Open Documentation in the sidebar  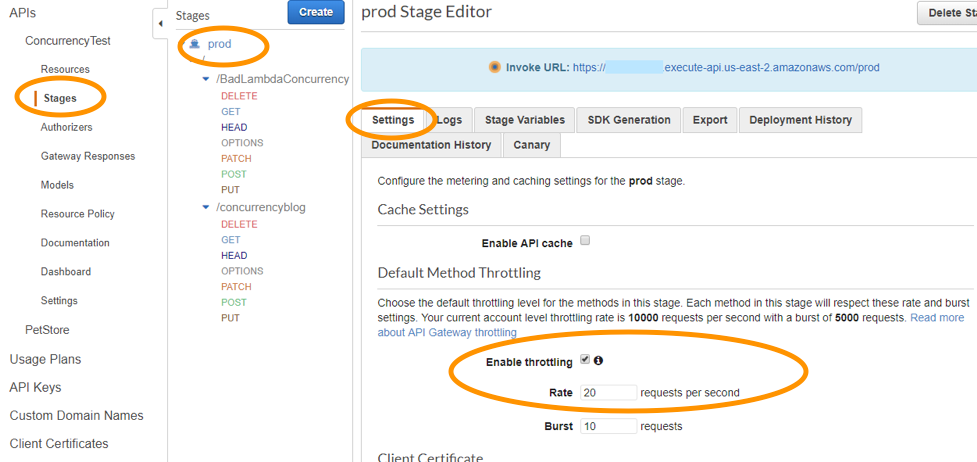[75, 243]
